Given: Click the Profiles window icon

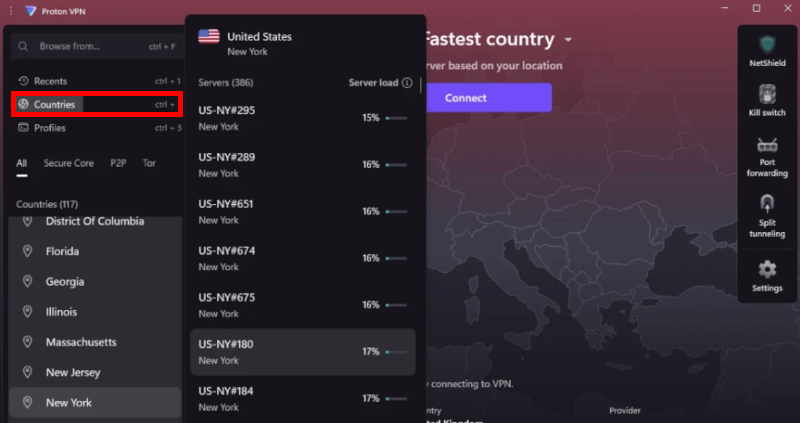Looking at the screenshot, I should coord(23,128).
